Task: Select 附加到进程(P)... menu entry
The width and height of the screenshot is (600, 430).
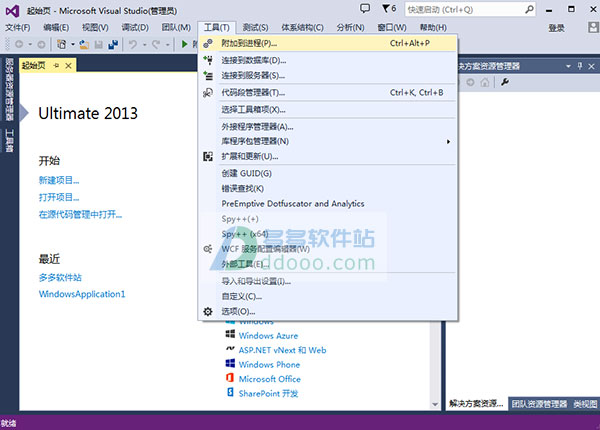Action: coord(328,44)
